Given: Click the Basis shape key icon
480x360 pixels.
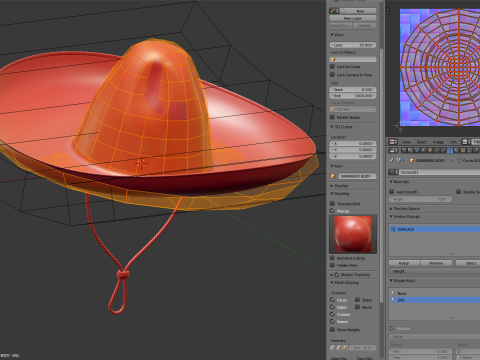Looking at the screenshot, I should (394, 293).
